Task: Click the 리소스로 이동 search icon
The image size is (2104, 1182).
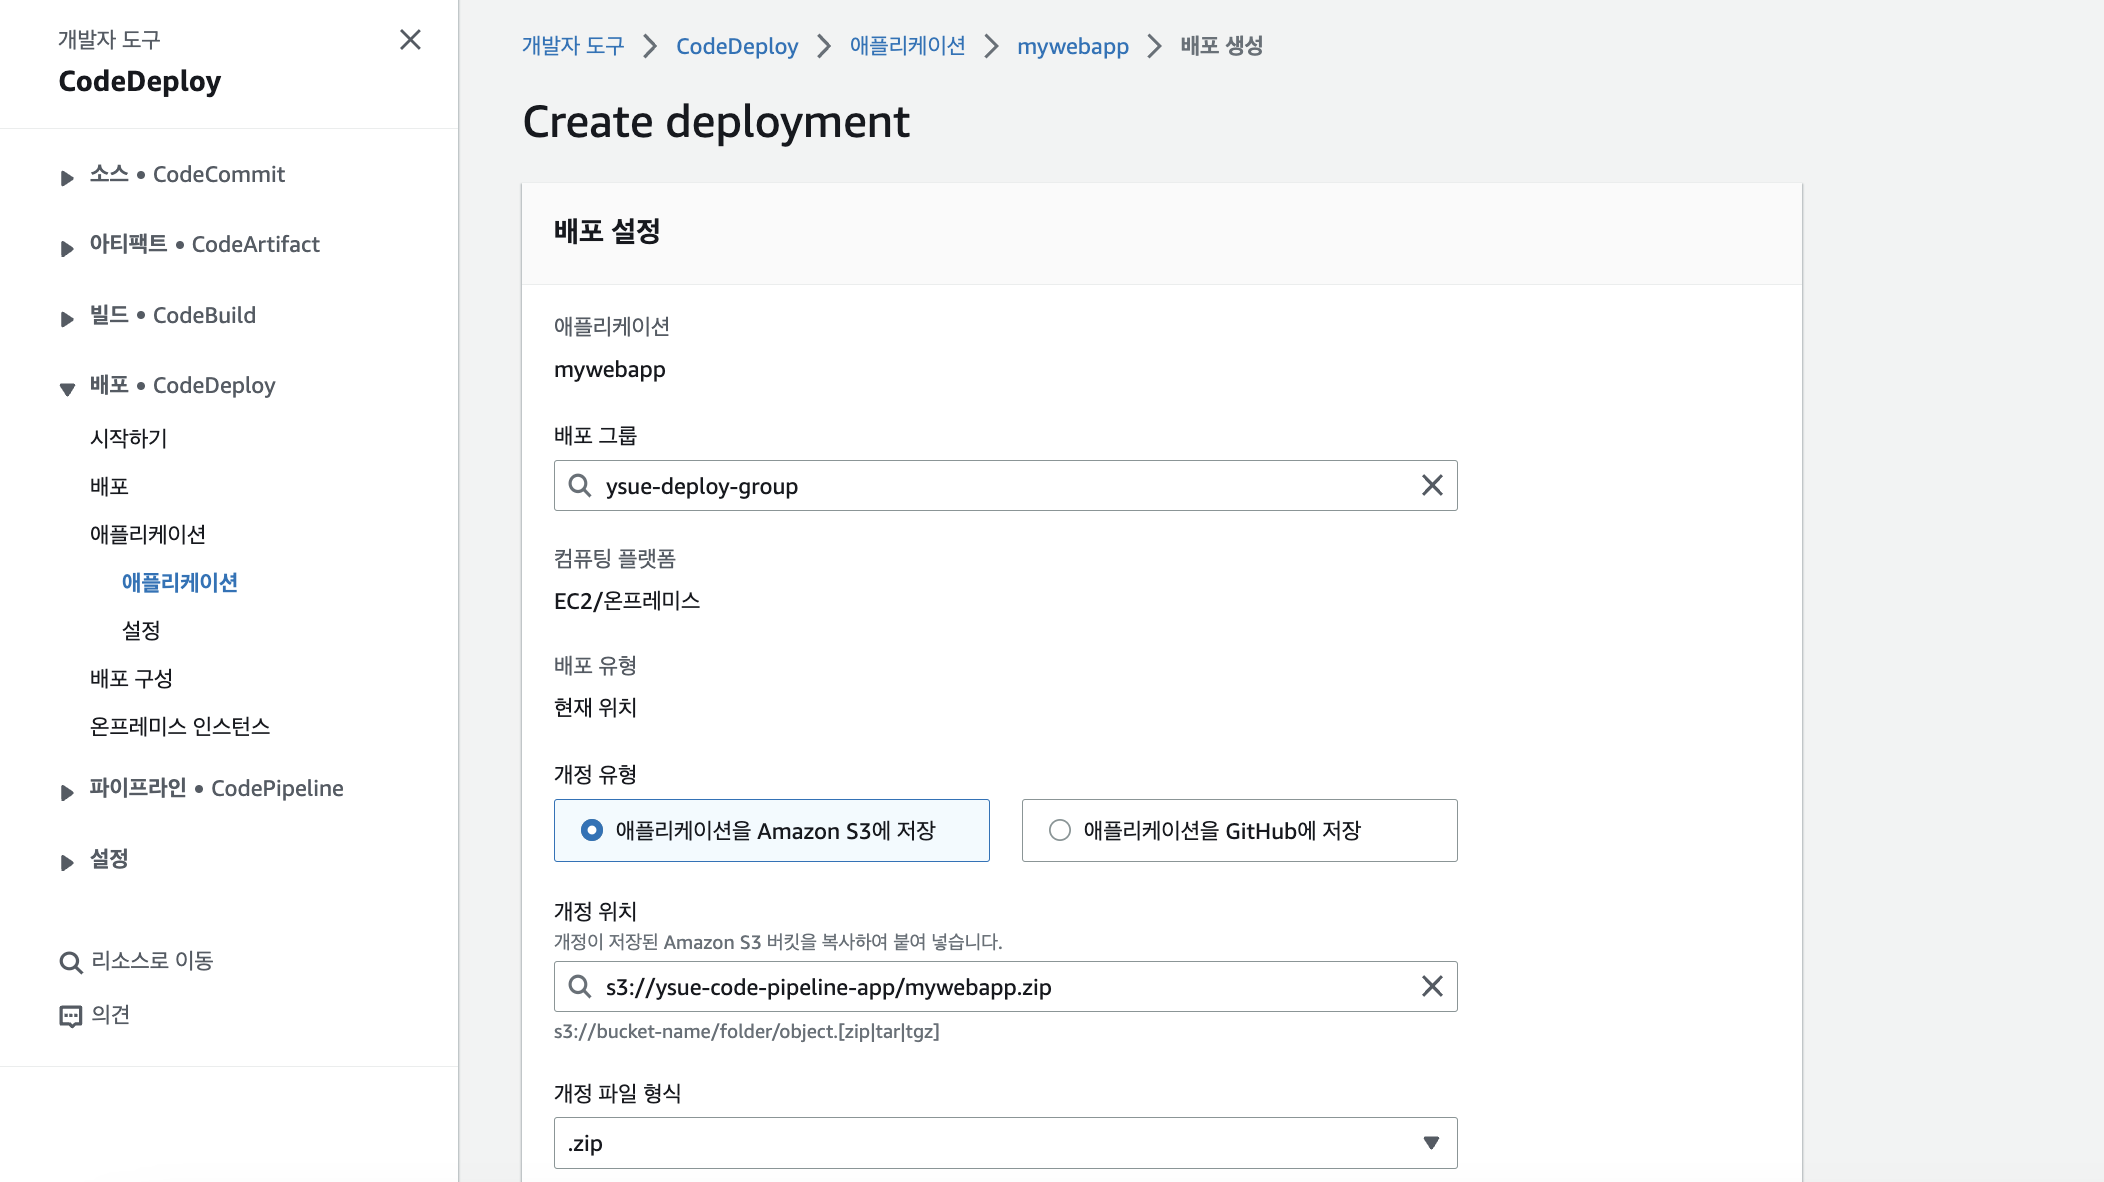Action: [x=70, y=962]
